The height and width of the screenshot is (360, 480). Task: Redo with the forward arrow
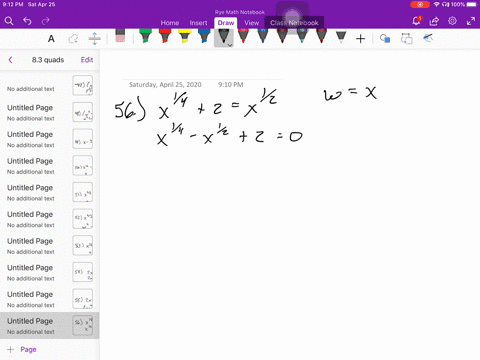(45, 21)
